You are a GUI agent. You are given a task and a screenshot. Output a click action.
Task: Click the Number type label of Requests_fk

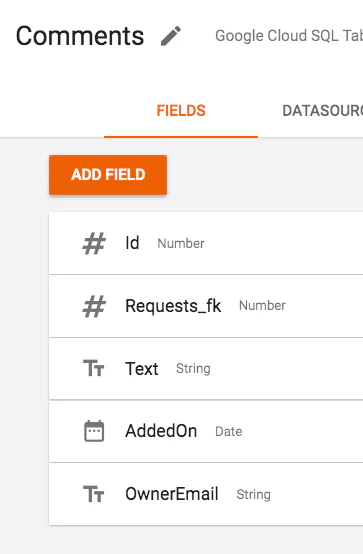coord(262,306)
